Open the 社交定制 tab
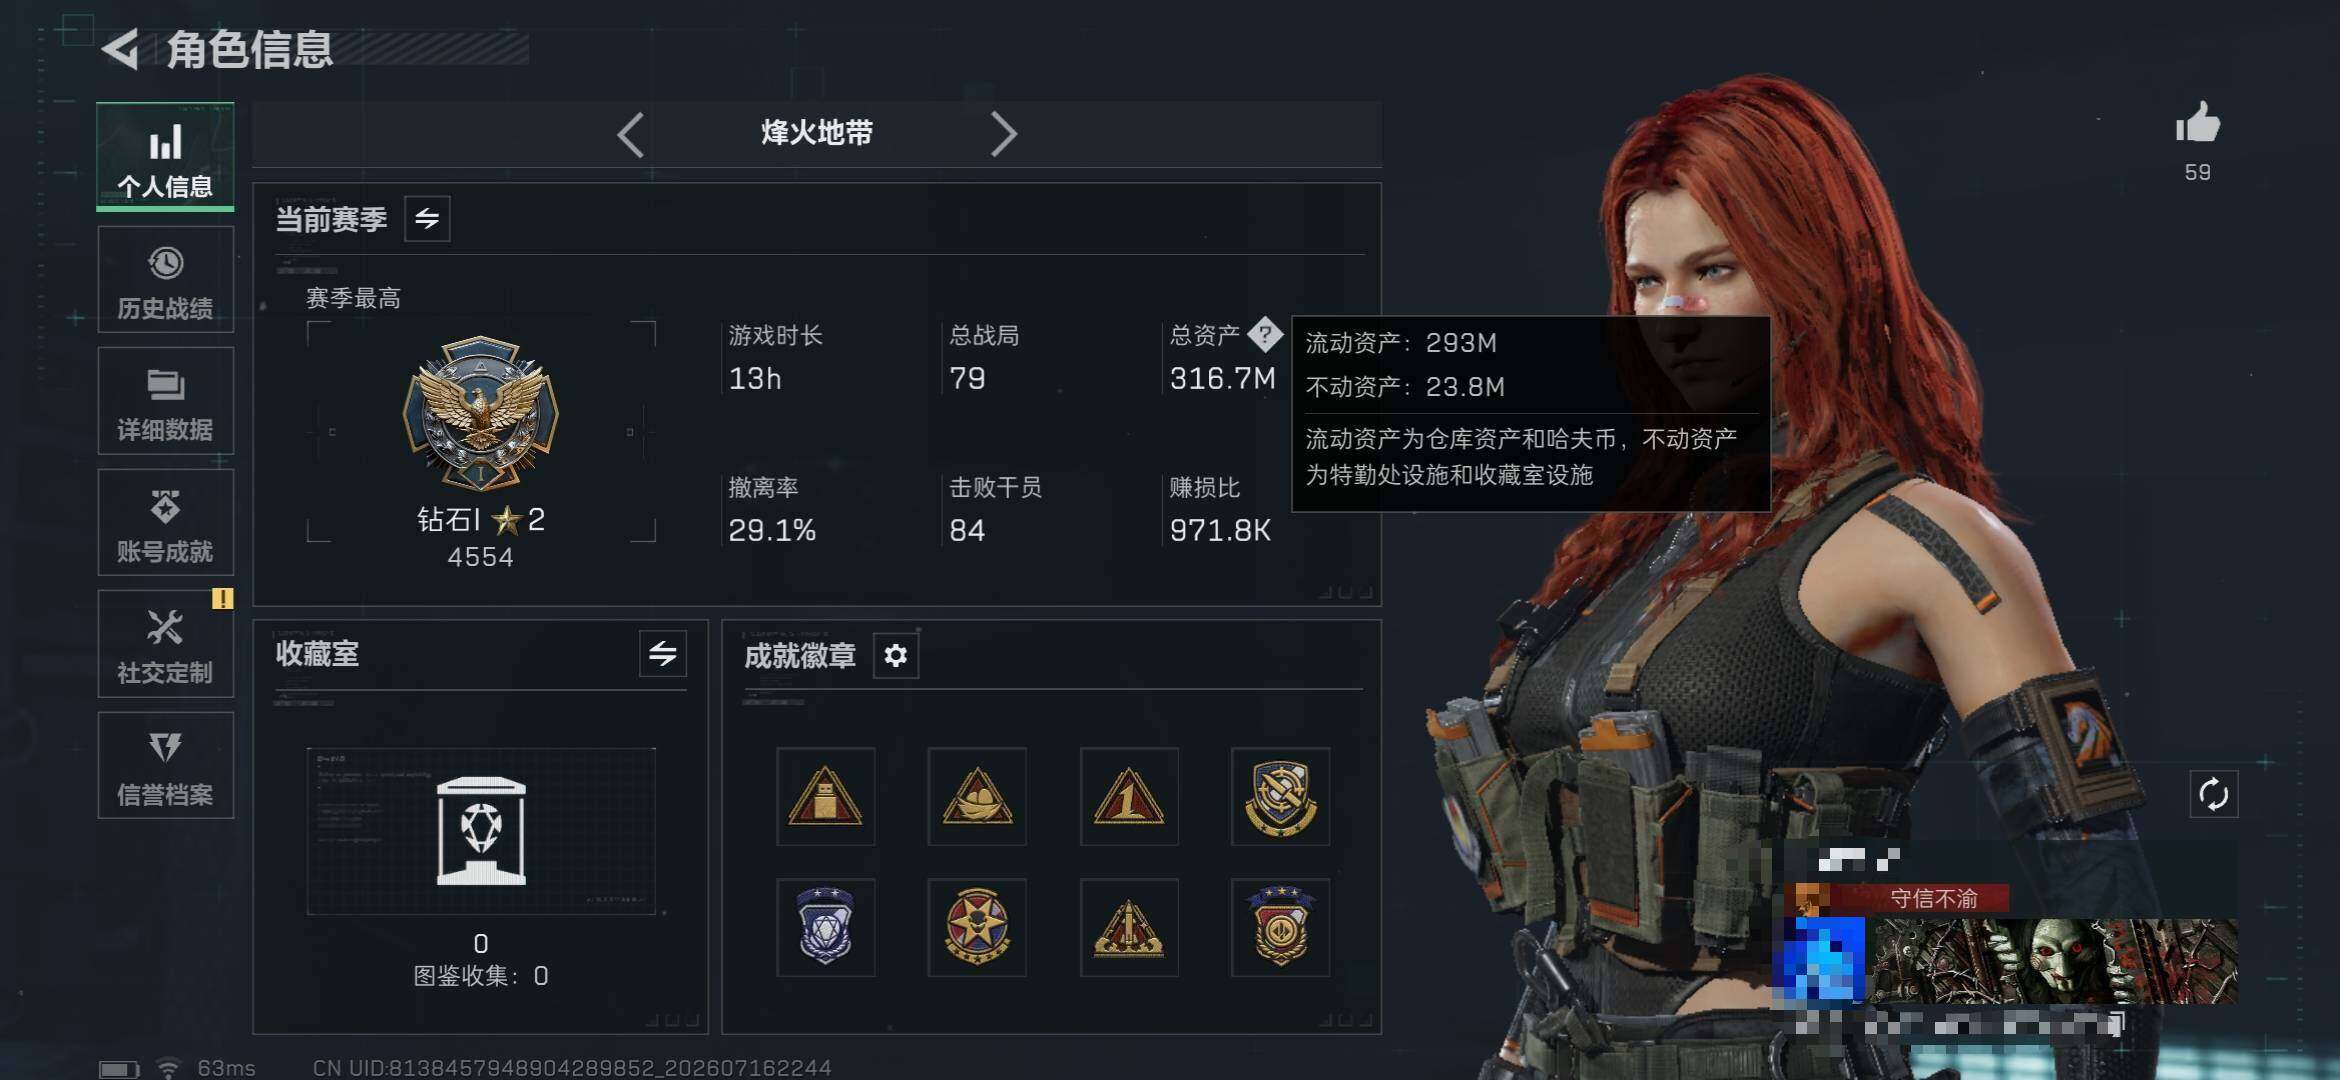This screenshot has width=2340, height=1080. pos(165,644)
